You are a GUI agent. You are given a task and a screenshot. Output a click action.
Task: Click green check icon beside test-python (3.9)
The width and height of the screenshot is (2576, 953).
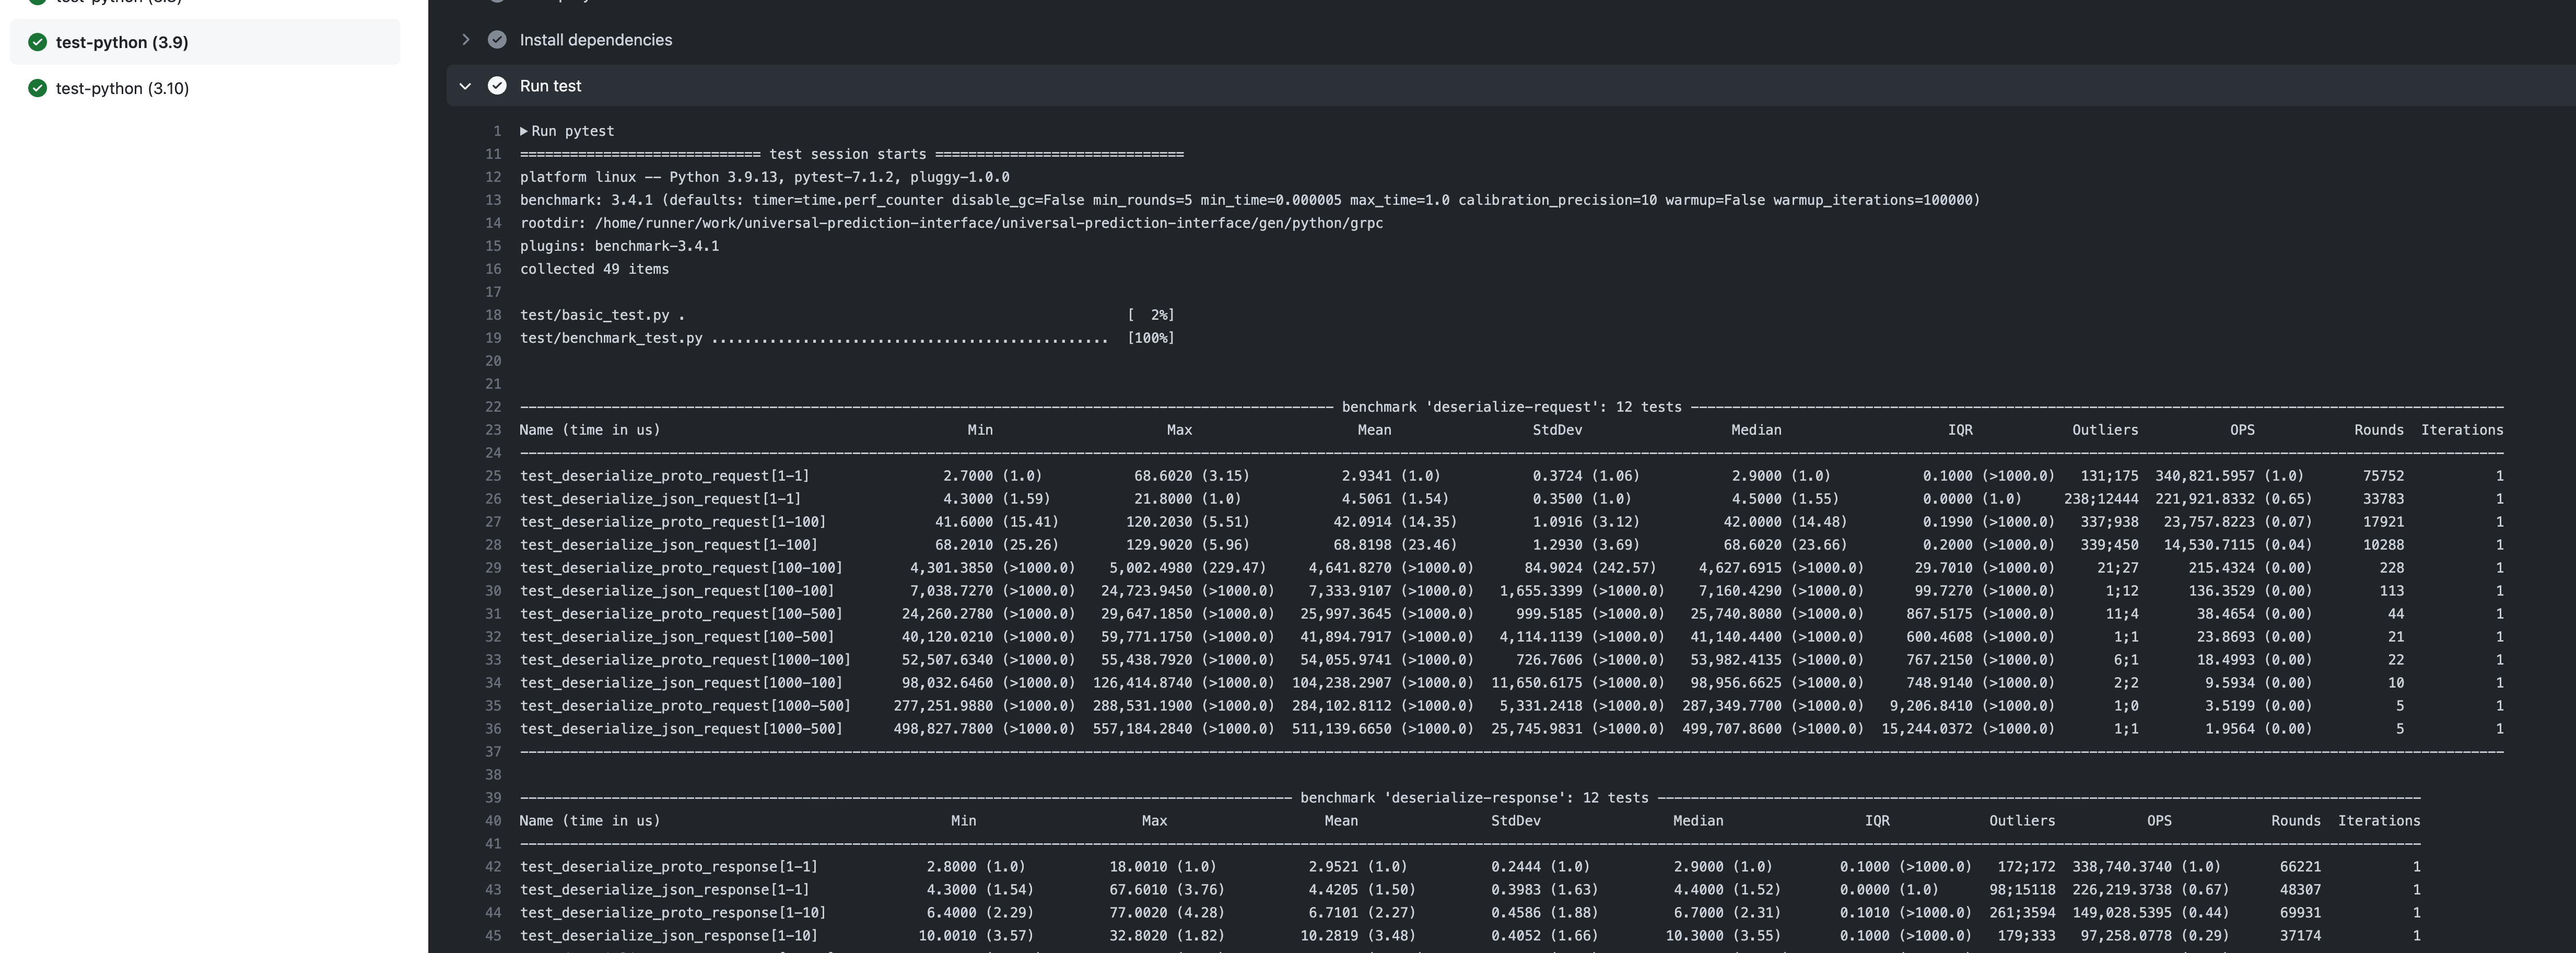click(x=38, y=42)
